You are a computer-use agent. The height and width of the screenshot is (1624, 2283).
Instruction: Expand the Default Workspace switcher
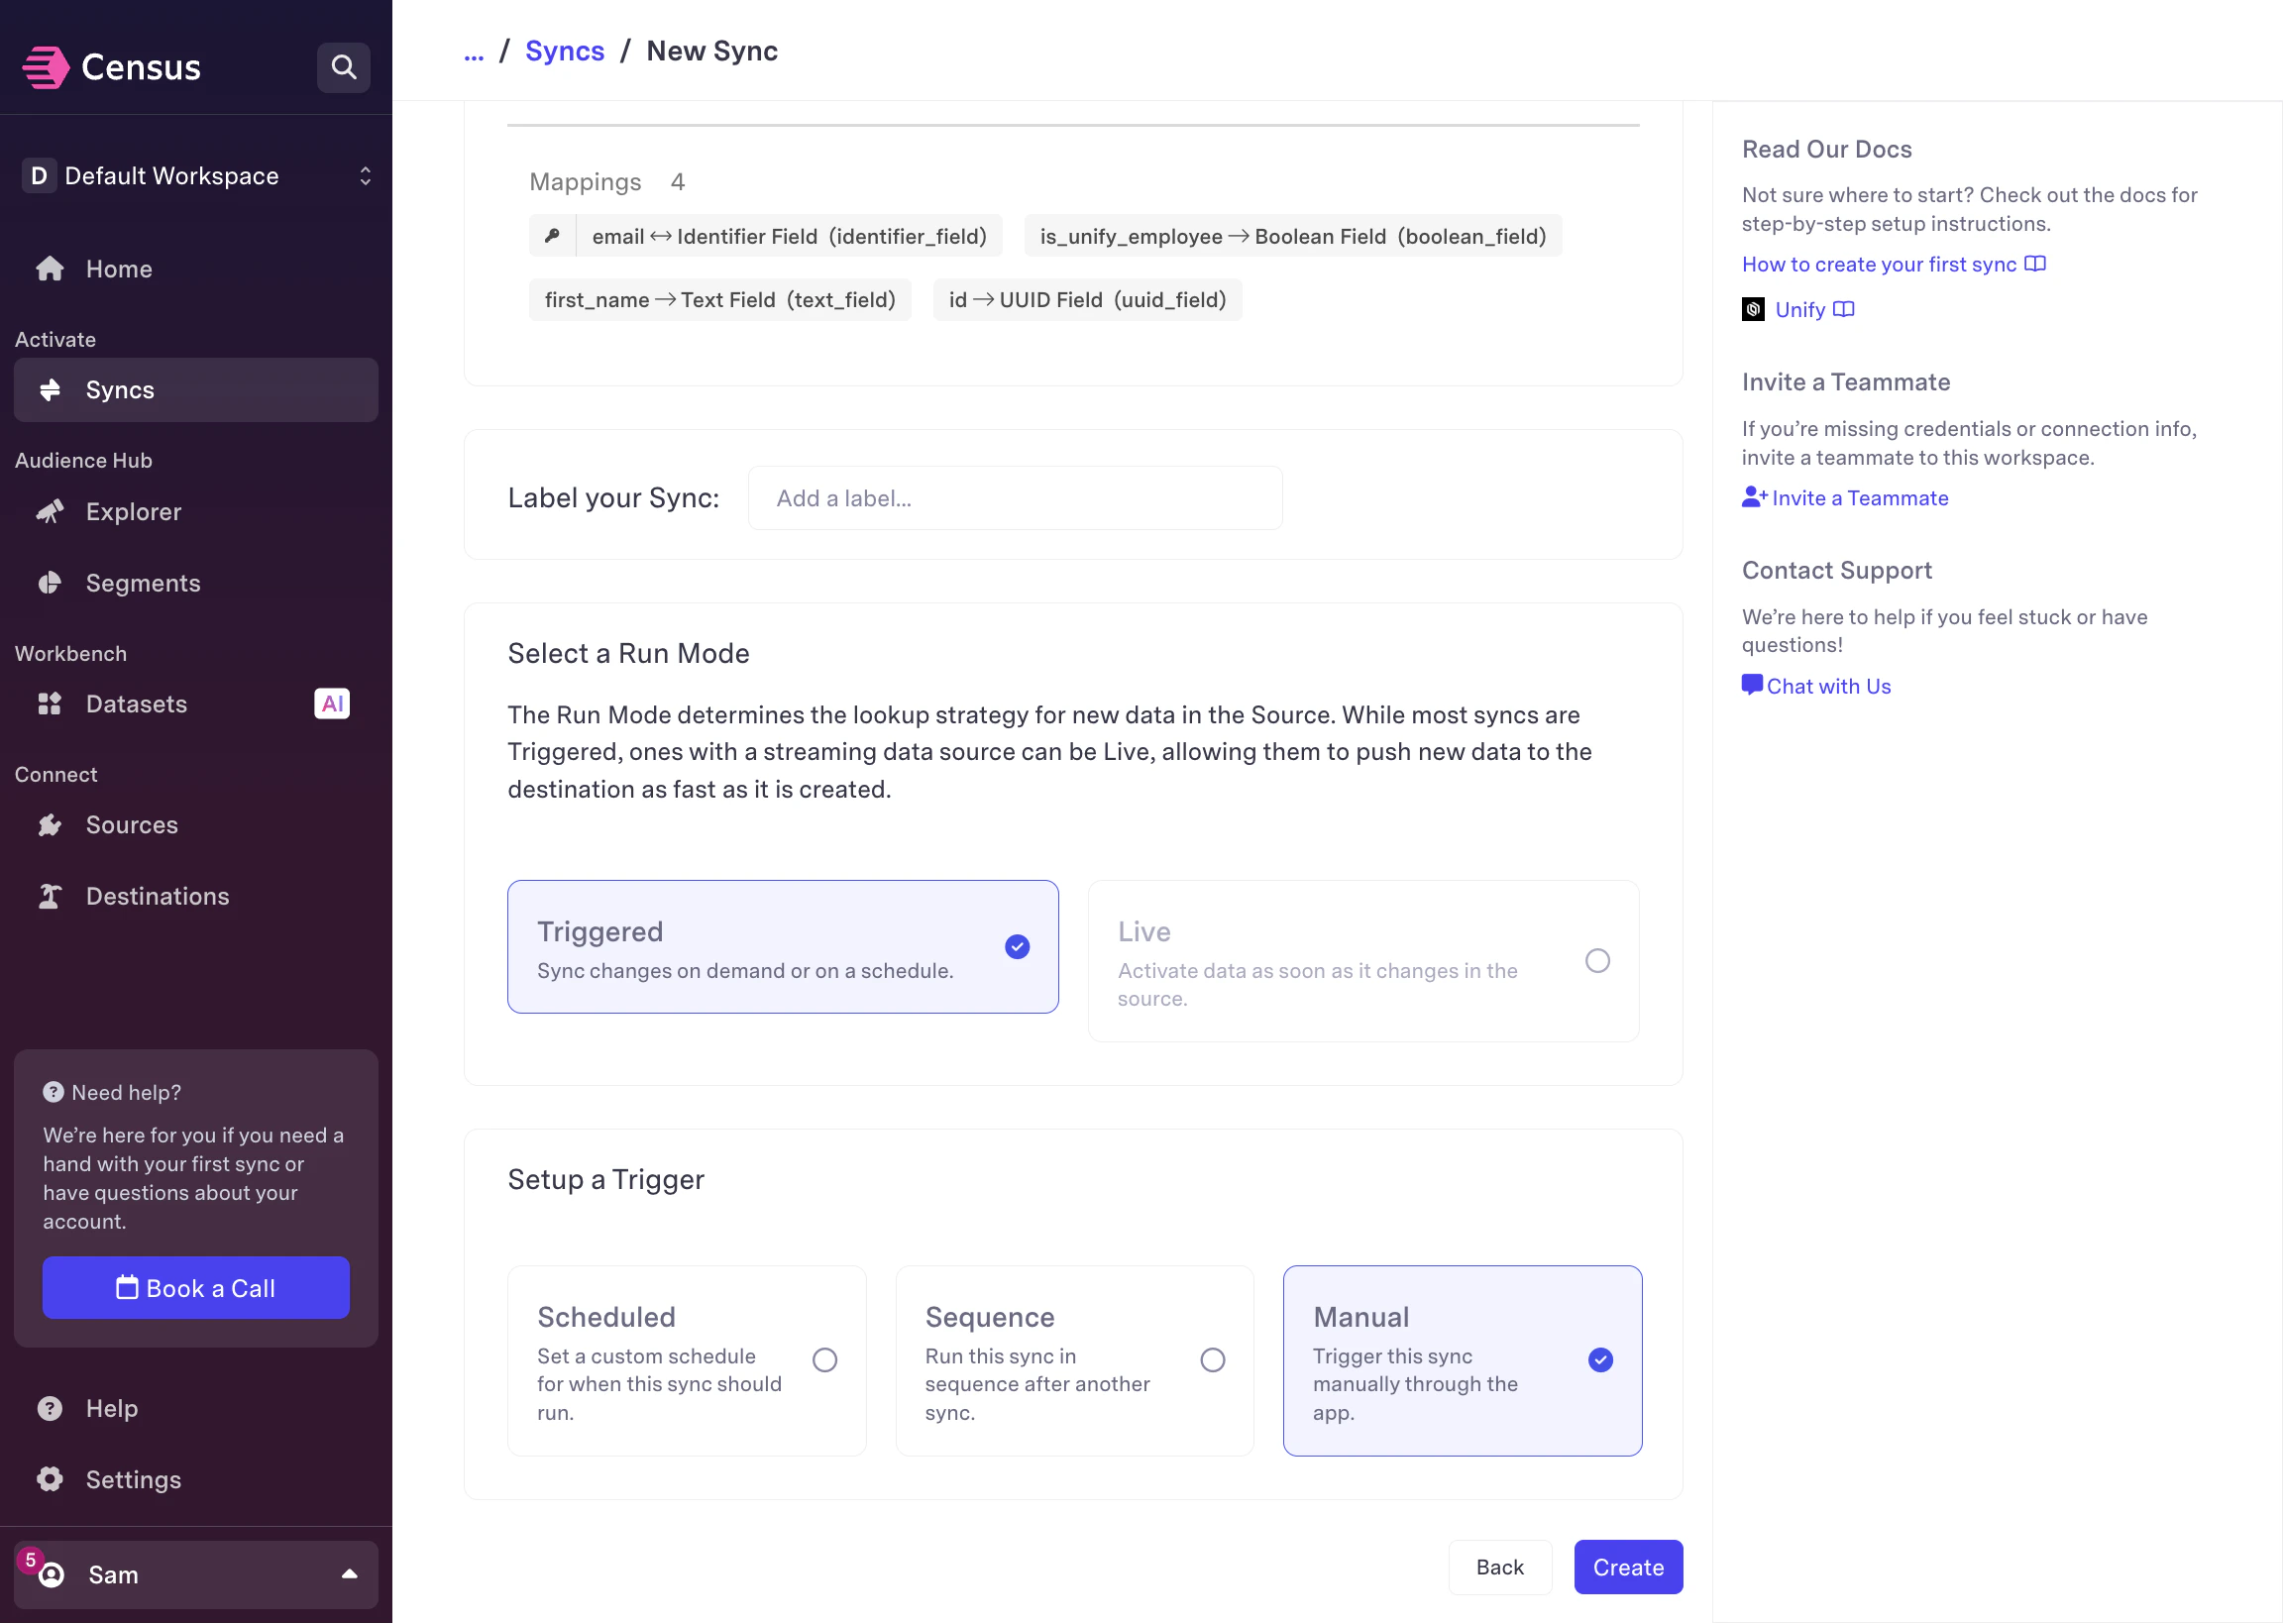[x=196, y=176]
